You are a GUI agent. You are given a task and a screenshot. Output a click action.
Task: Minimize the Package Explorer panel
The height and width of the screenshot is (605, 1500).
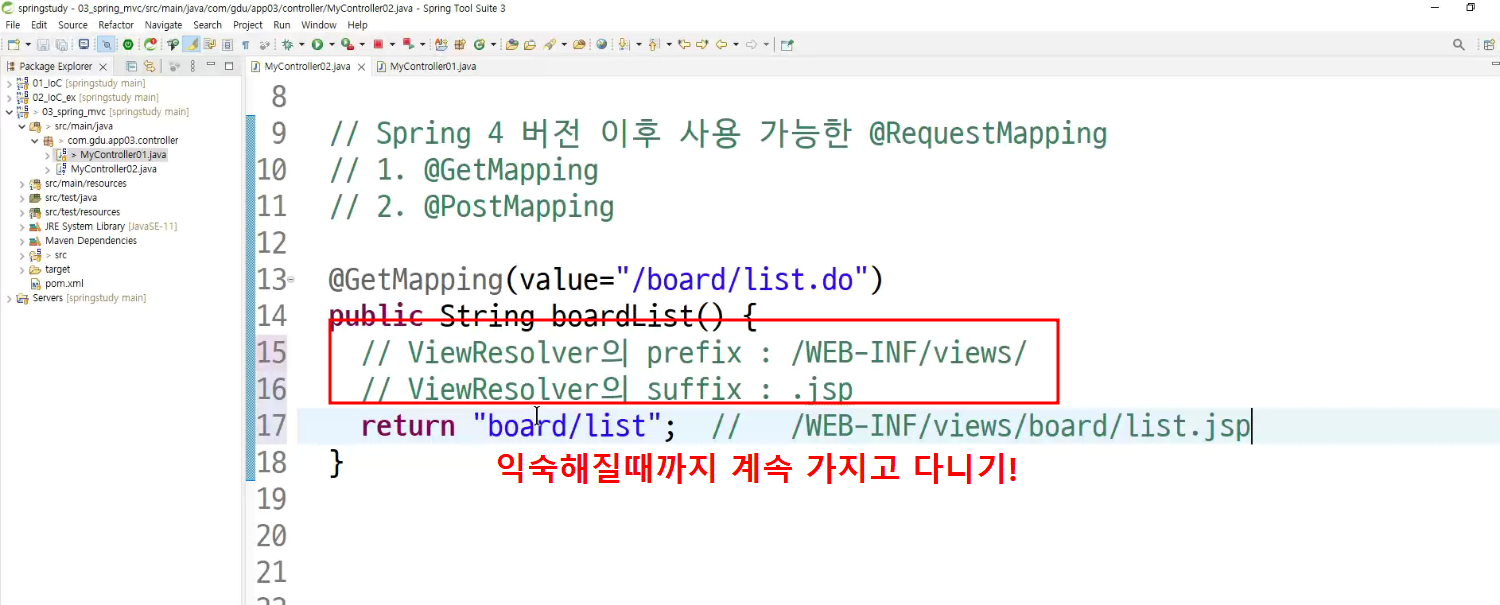click(211, 65)
